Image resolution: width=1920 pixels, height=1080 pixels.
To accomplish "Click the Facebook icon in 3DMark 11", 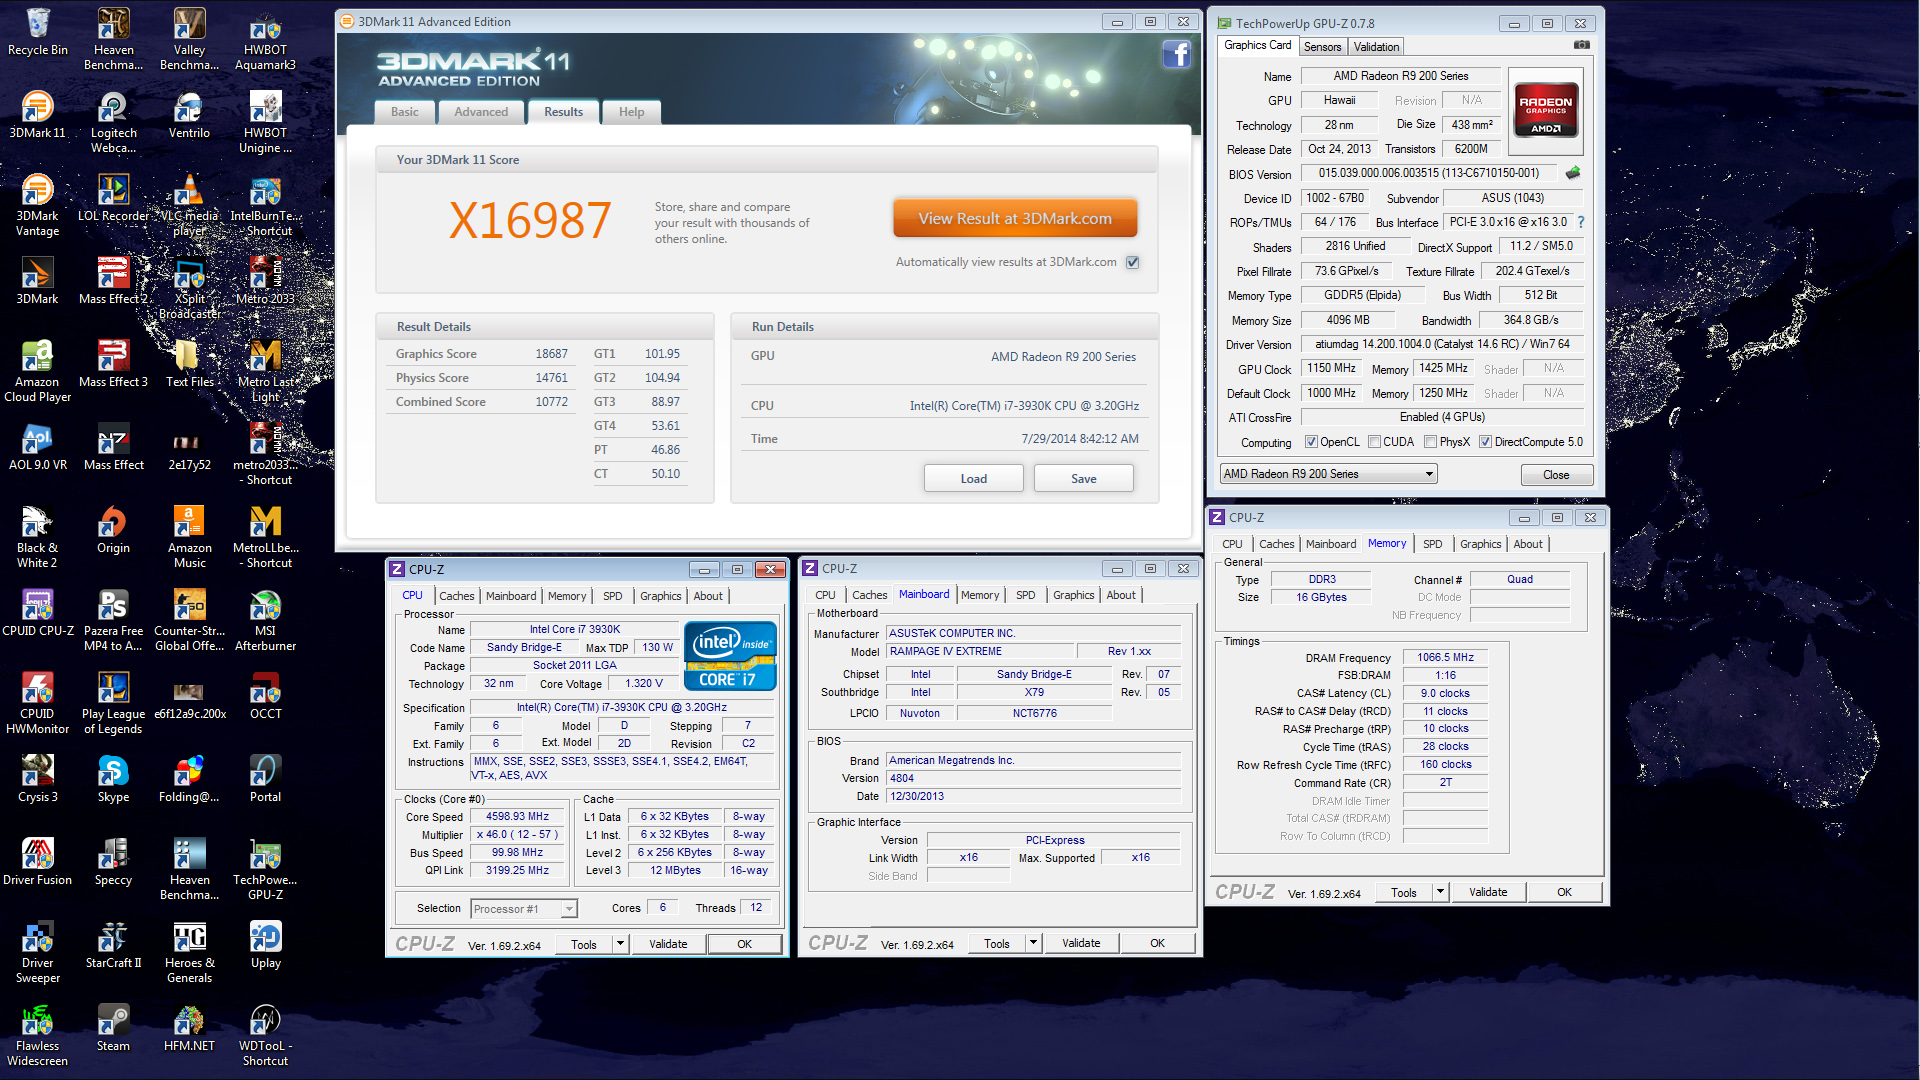I will pos(1176,54).
